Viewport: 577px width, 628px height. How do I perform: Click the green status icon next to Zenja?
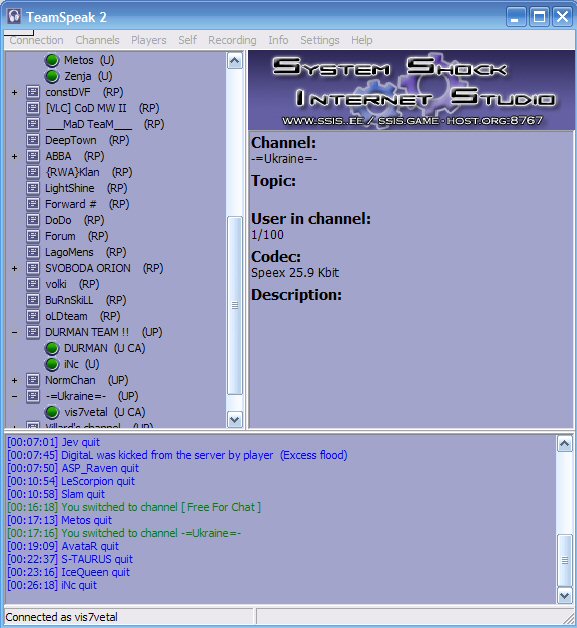pyautogui.click(x=52, y=76)
